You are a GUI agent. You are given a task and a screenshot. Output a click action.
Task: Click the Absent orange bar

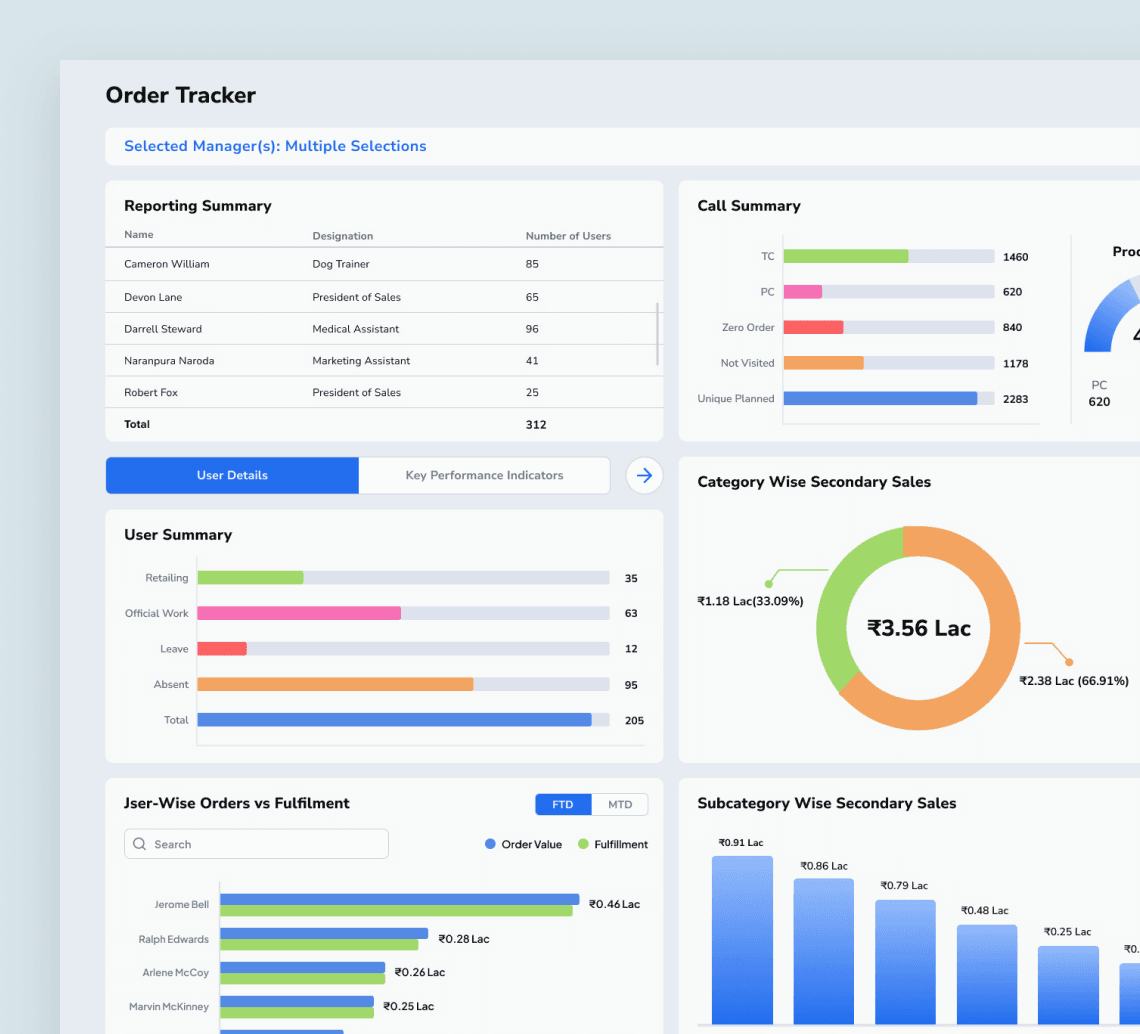point(335,684)
